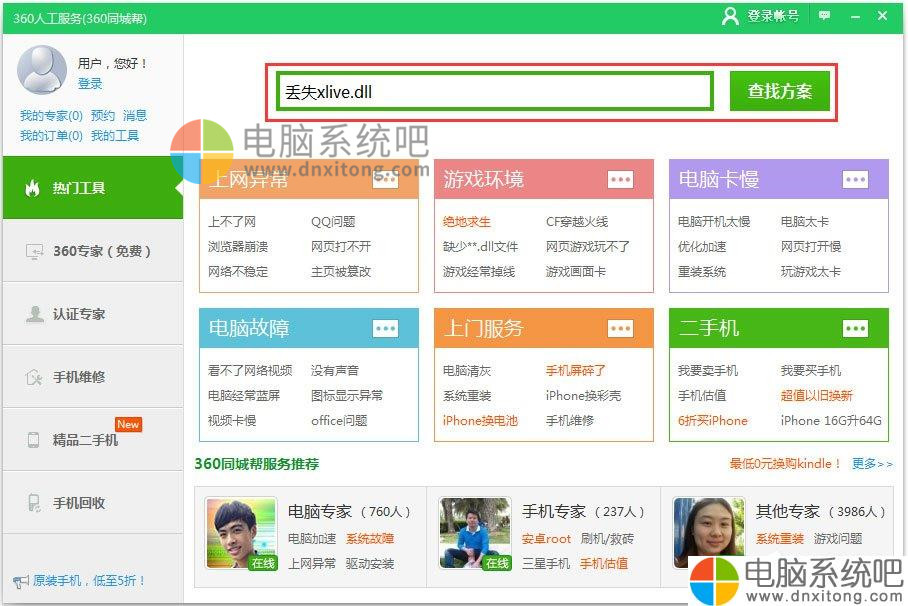The height and width of the screenshot is (606, 908).
Task: Select 6折买iPhone offer
Action: [713, 421]
